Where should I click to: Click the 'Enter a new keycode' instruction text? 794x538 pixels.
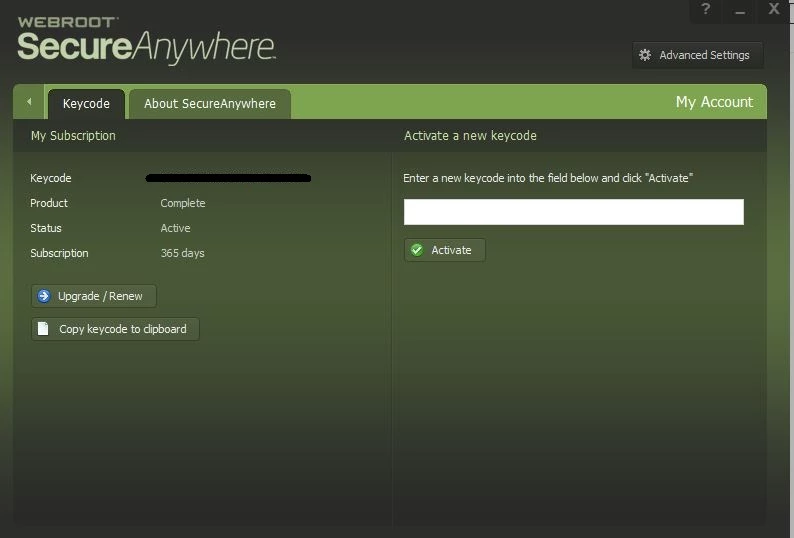click(548, 178)
